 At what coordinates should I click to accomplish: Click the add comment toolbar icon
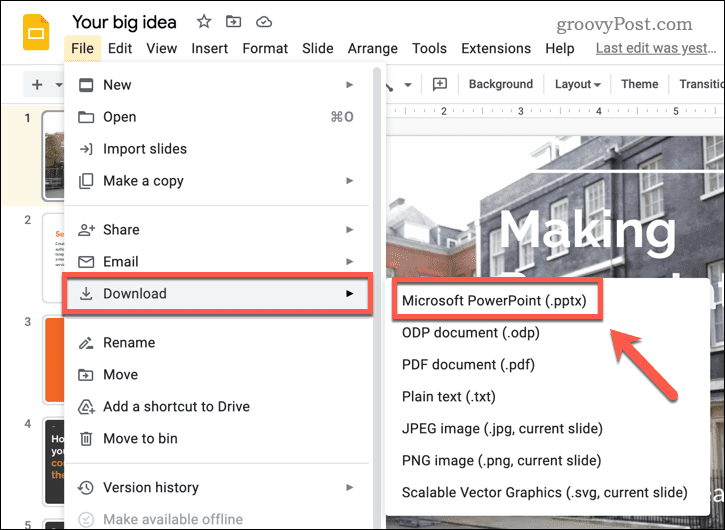(439, 84)
